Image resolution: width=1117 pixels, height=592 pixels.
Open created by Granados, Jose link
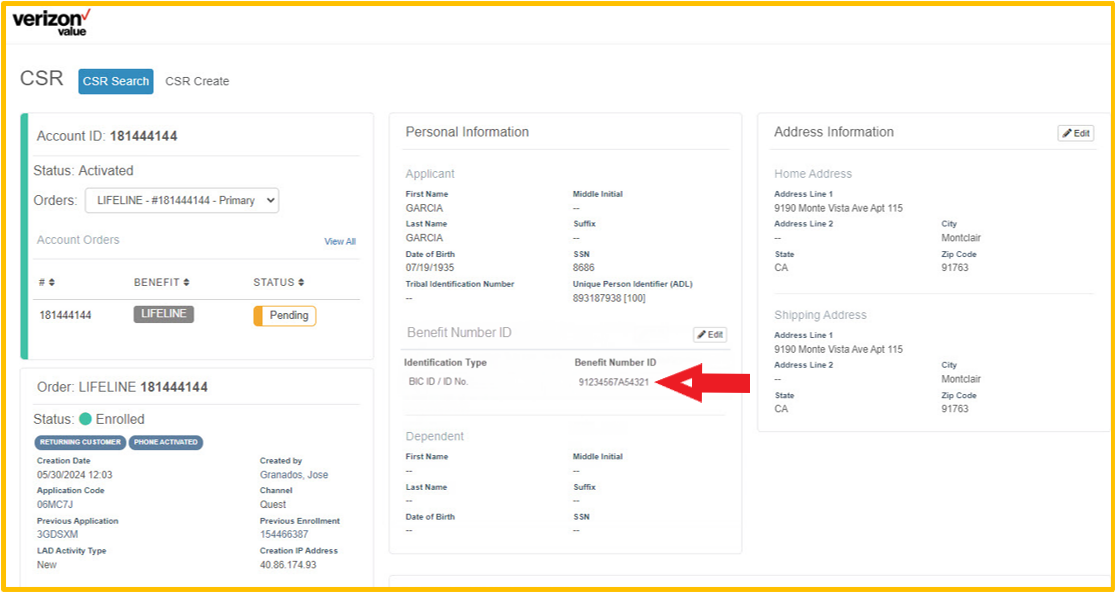tap(293, 474)
